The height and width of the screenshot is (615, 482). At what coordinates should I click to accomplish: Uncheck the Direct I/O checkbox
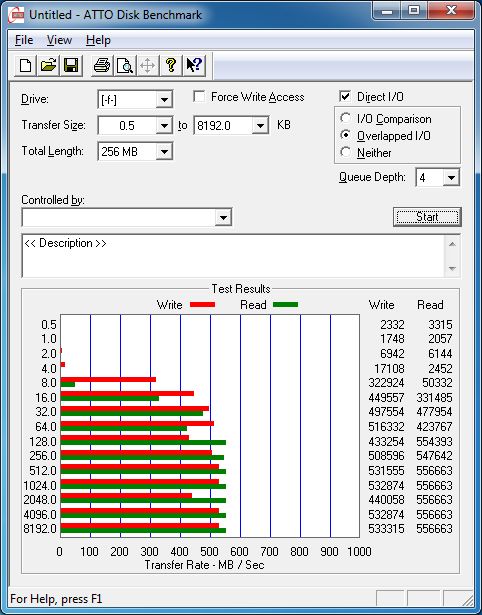(345, 96)
